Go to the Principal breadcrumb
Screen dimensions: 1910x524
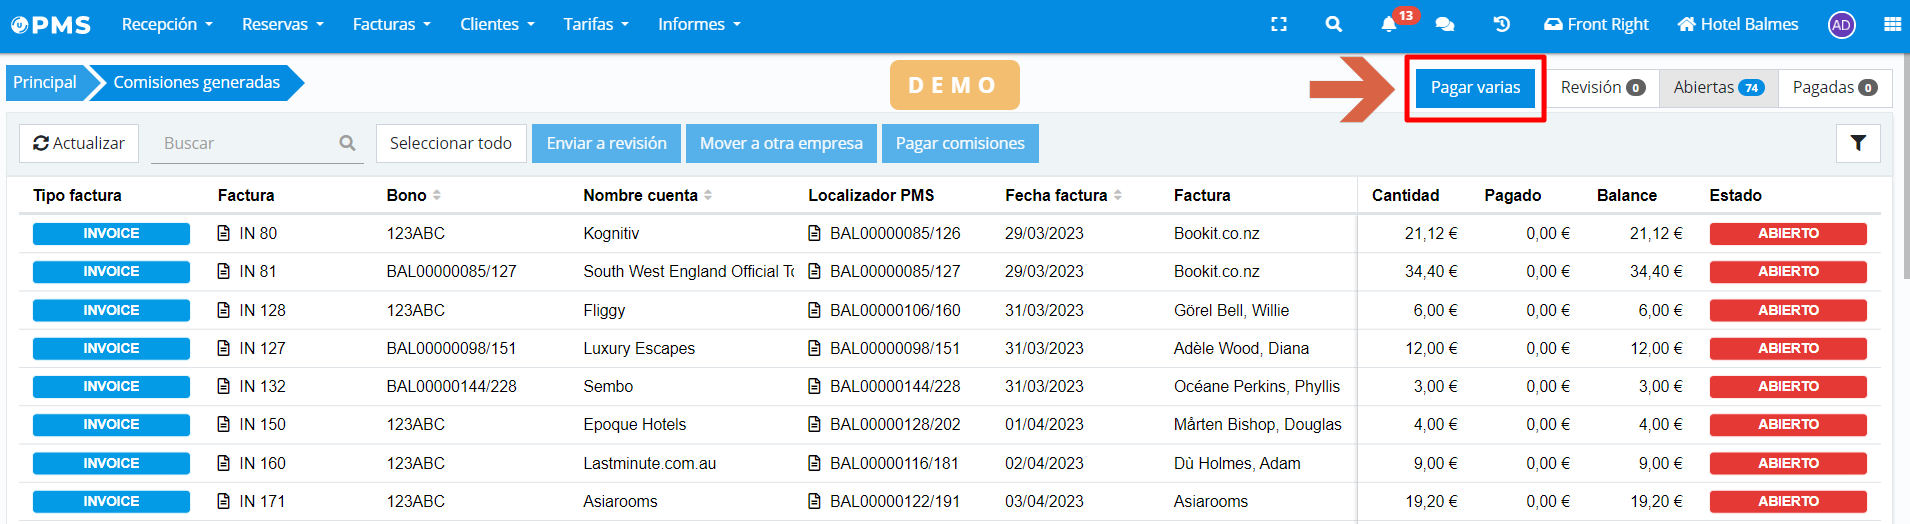45,82
